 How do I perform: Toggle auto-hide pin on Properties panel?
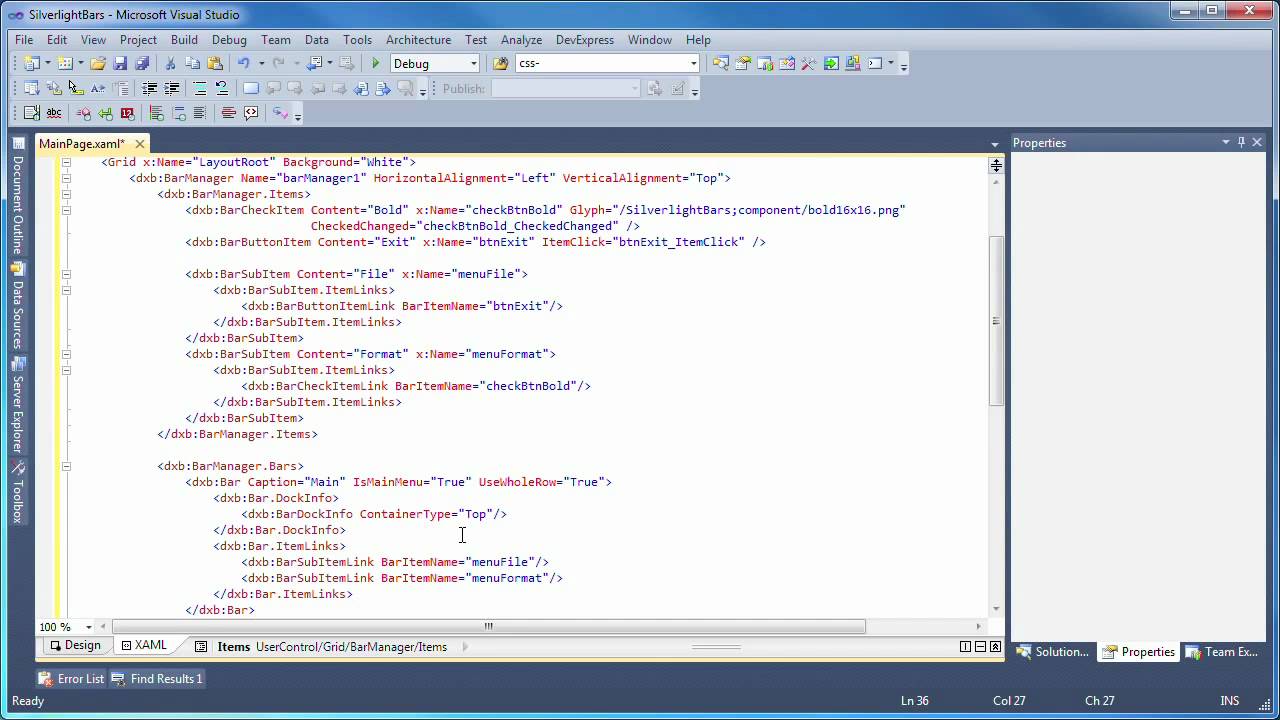(x=1241, y=142)
